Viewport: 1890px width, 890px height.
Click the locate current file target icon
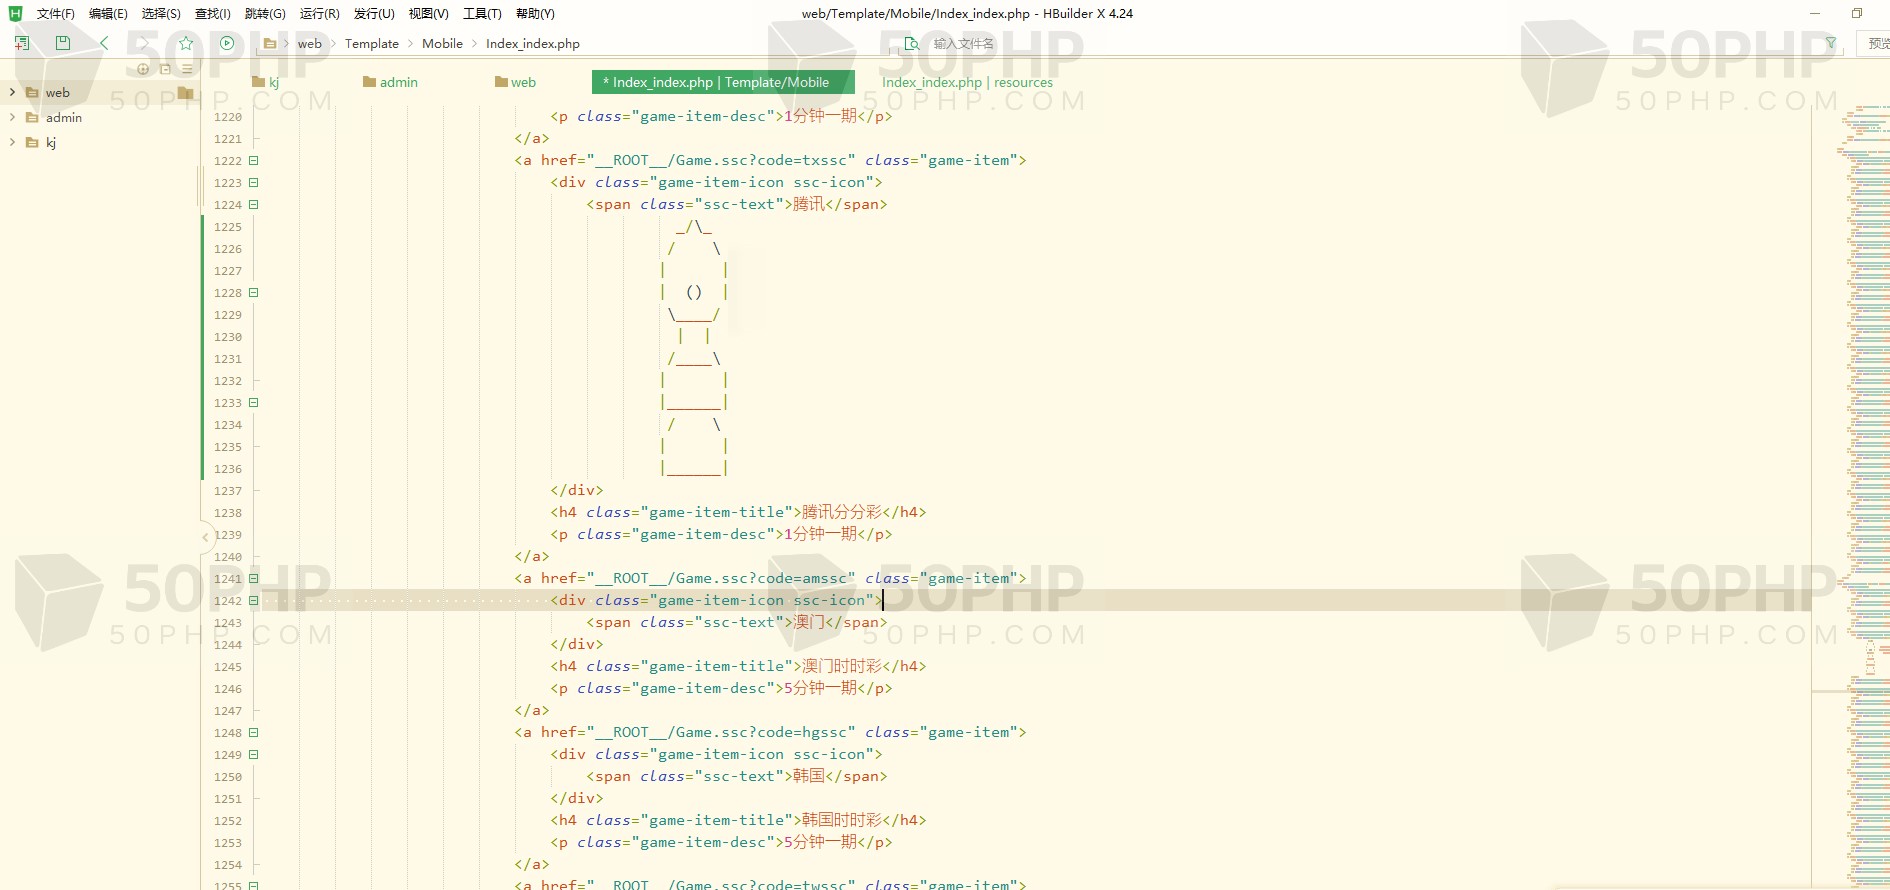pos(143,69)
